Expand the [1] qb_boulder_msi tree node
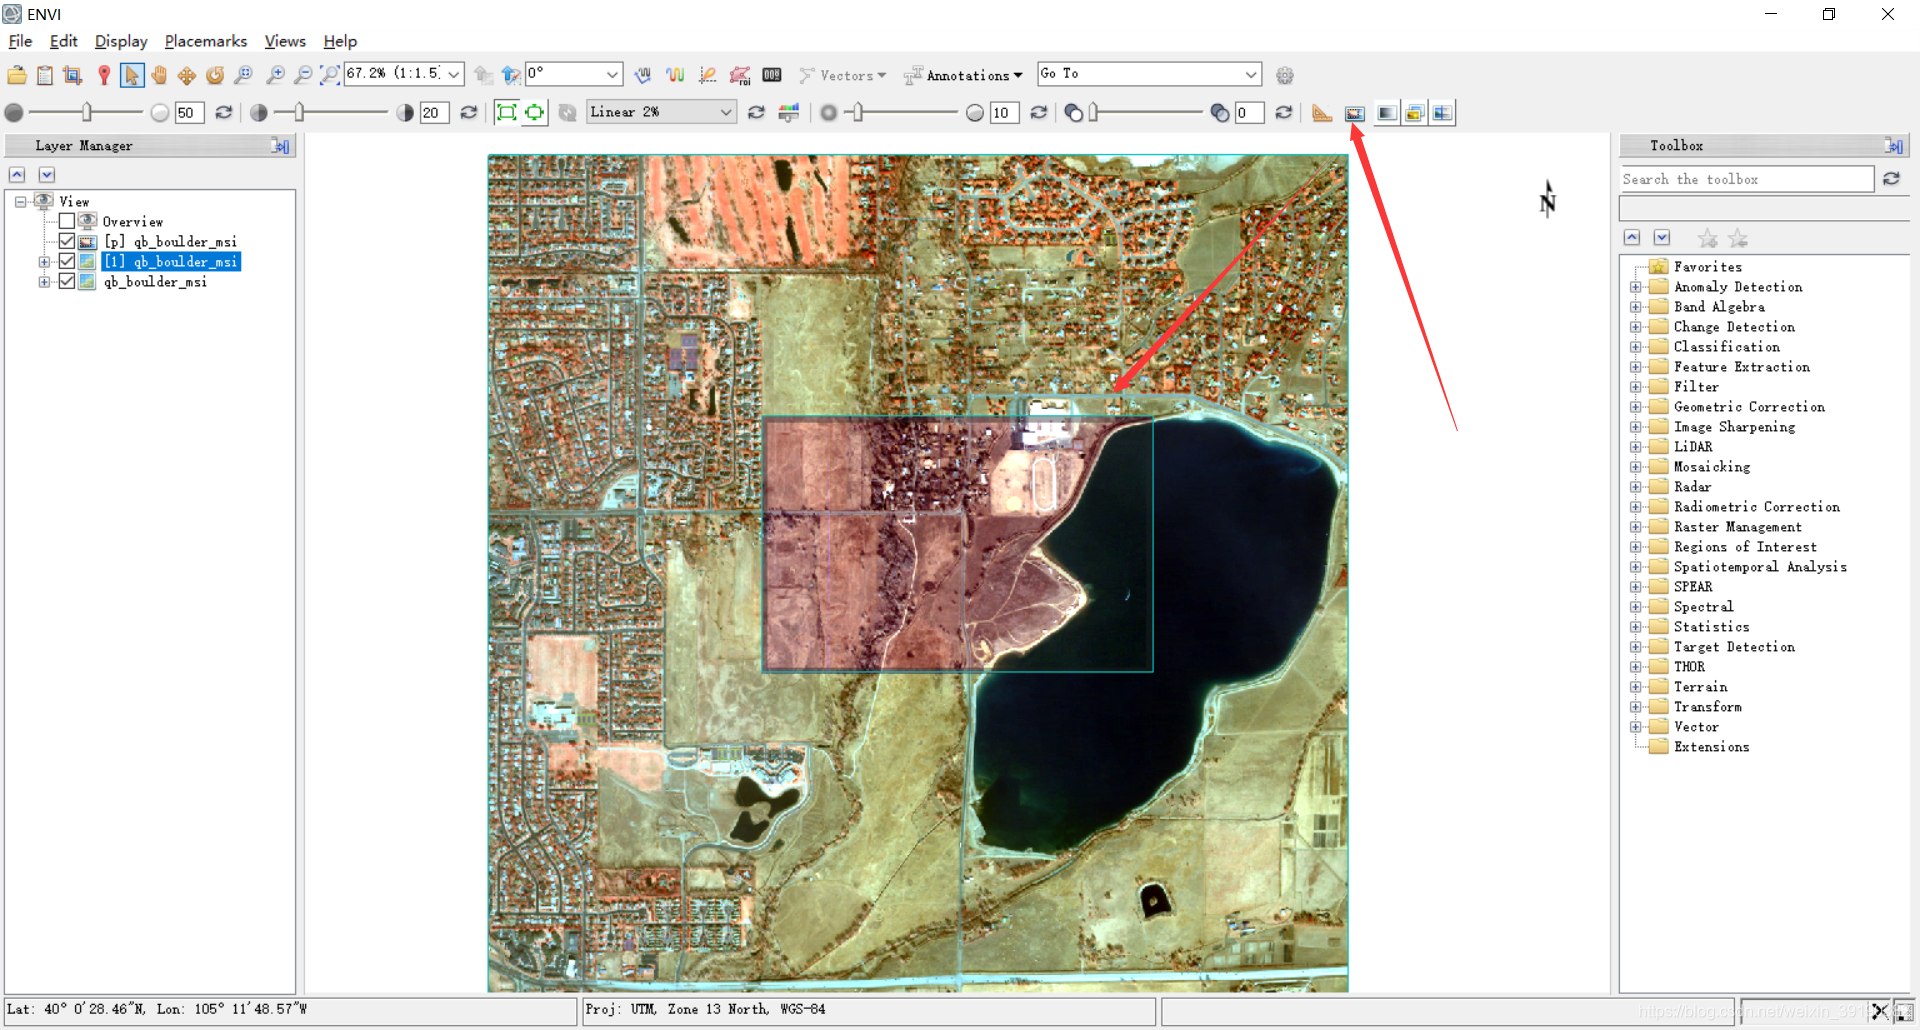This screenshot has width=1920, height=1030. tap(44, 262)
